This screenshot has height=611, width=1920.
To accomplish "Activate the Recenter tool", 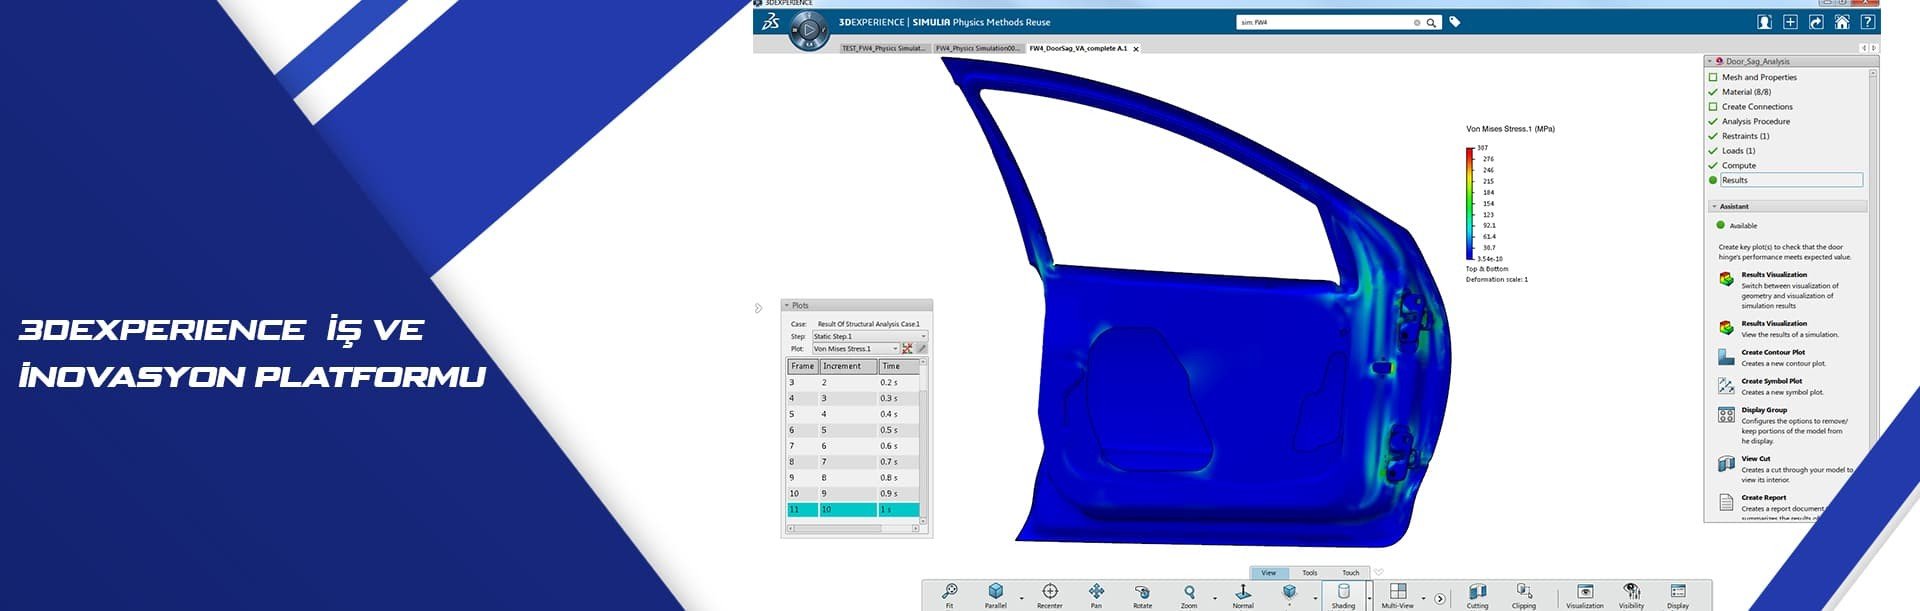I will click(1050, 596).
